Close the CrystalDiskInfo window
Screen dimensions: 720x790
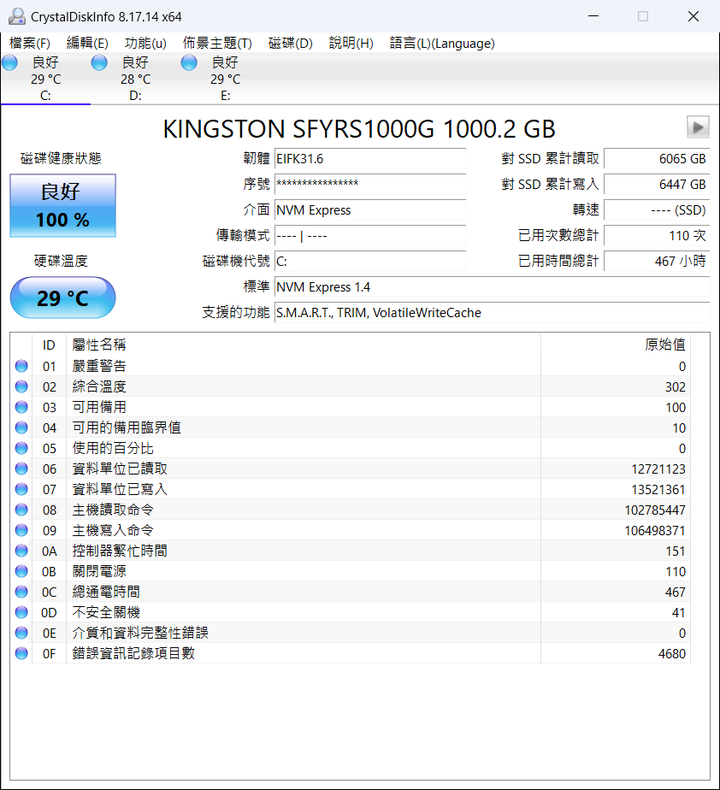coord(693,16)
